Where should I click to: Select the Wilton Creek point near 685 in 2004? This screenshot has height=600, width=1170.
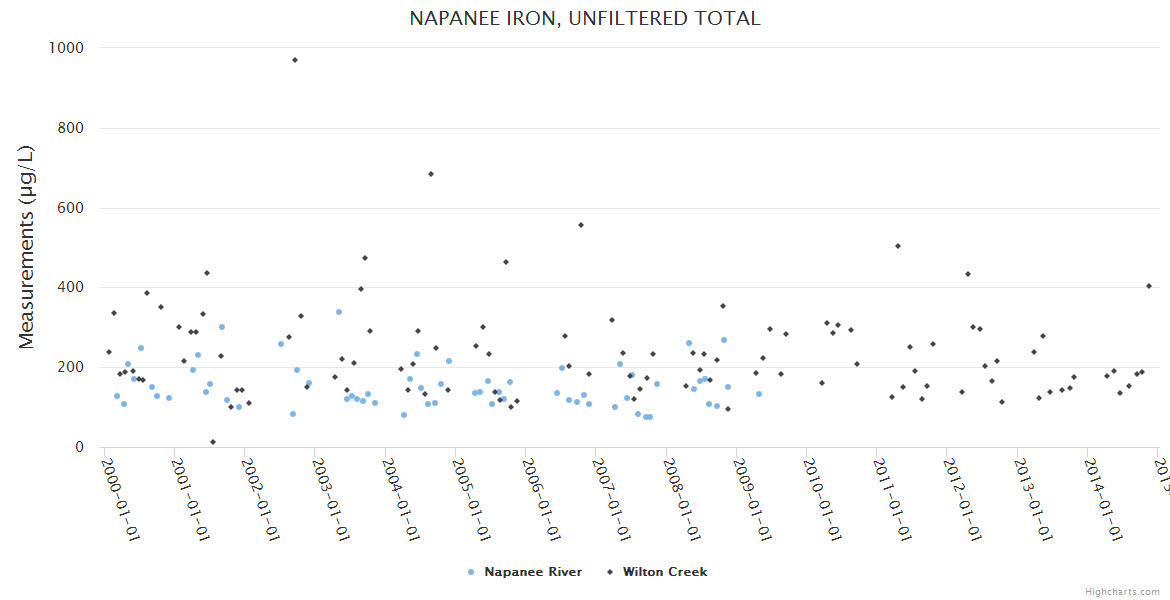[x=431, y=174]
